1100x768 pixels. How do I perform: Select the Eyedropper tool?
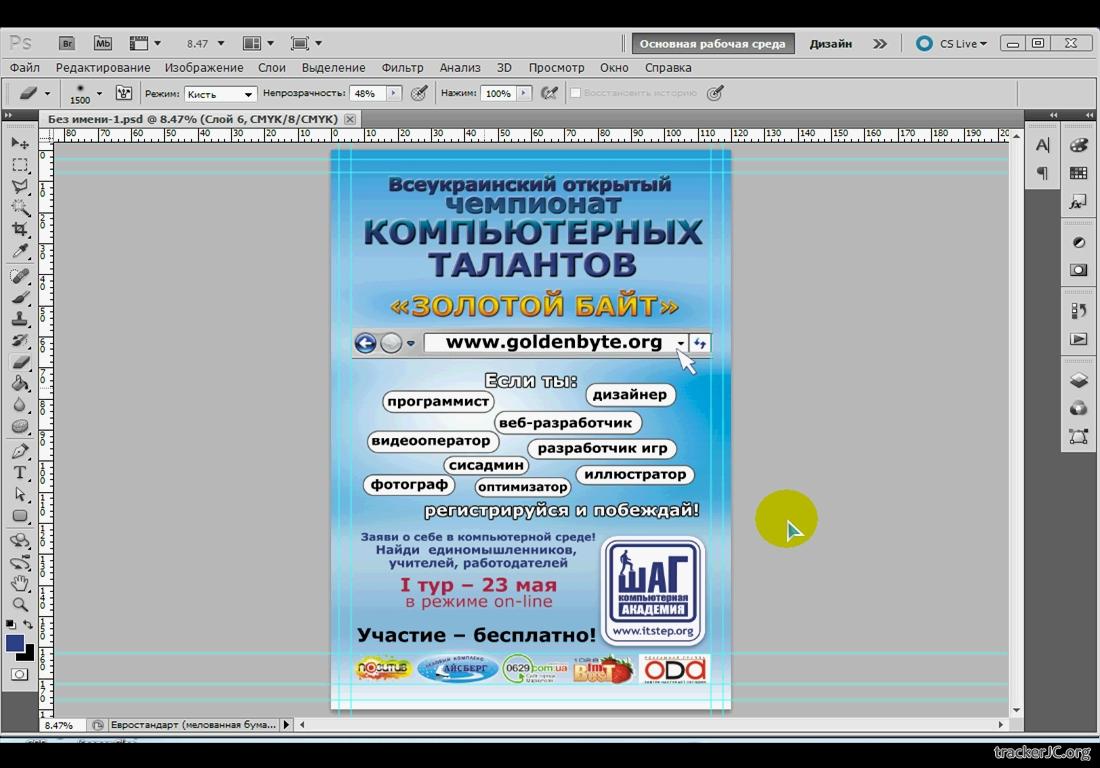pos(19,252)
